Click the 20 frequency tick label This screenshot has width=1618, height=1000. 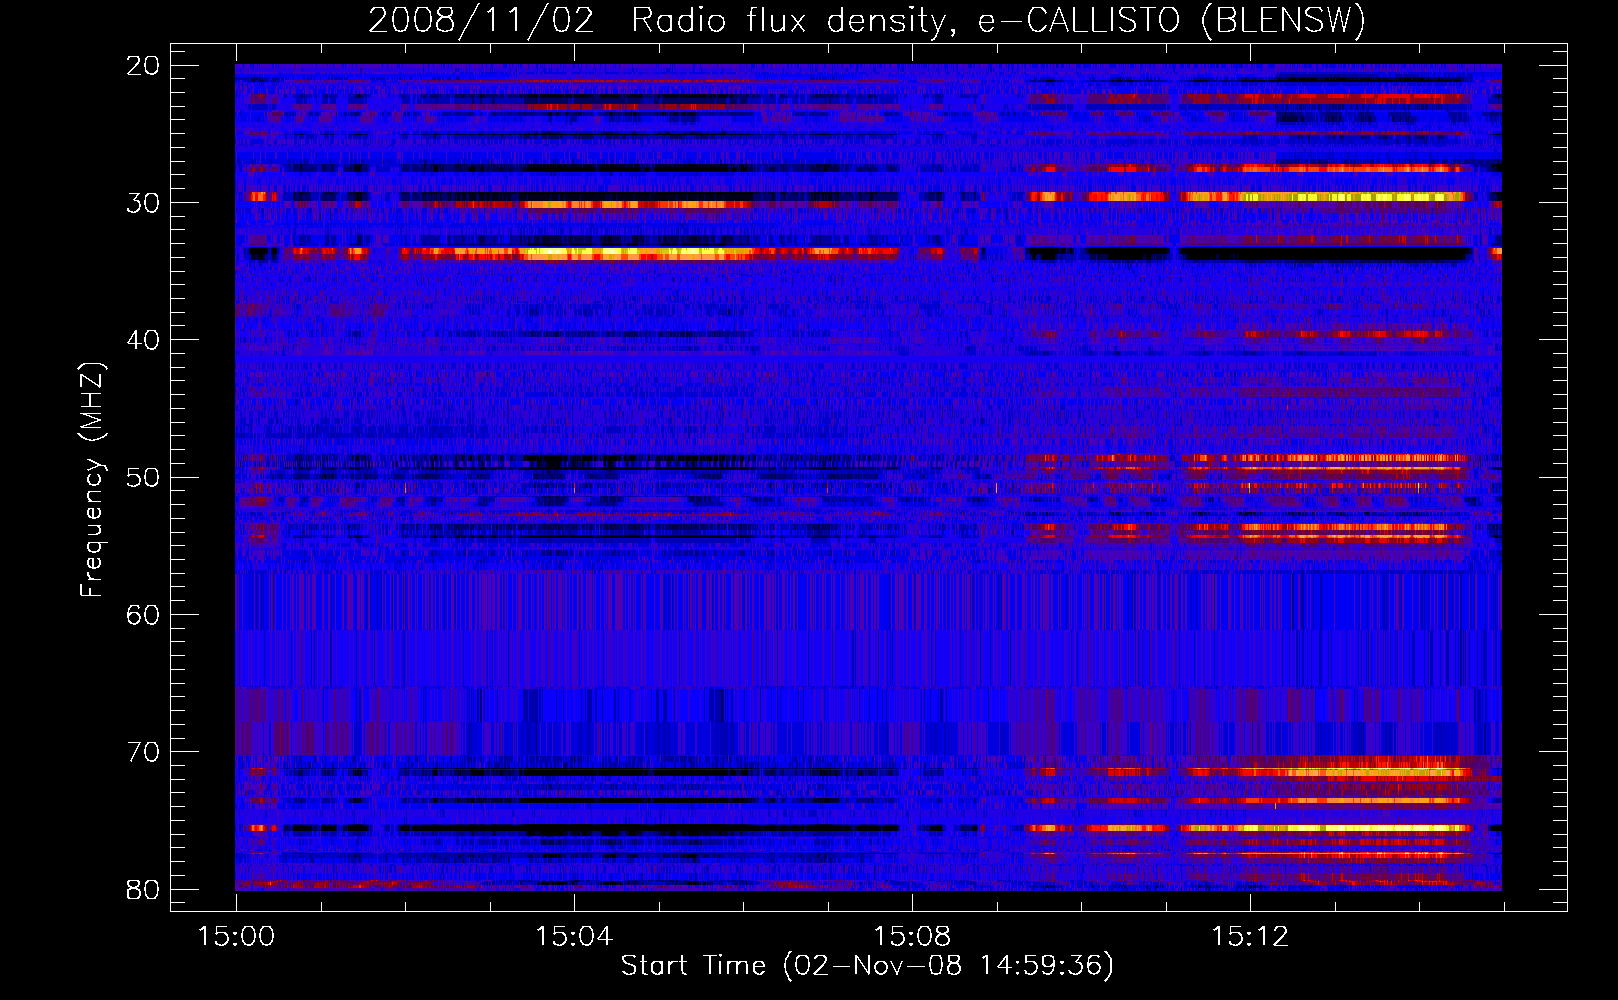(x=144, y=66)
